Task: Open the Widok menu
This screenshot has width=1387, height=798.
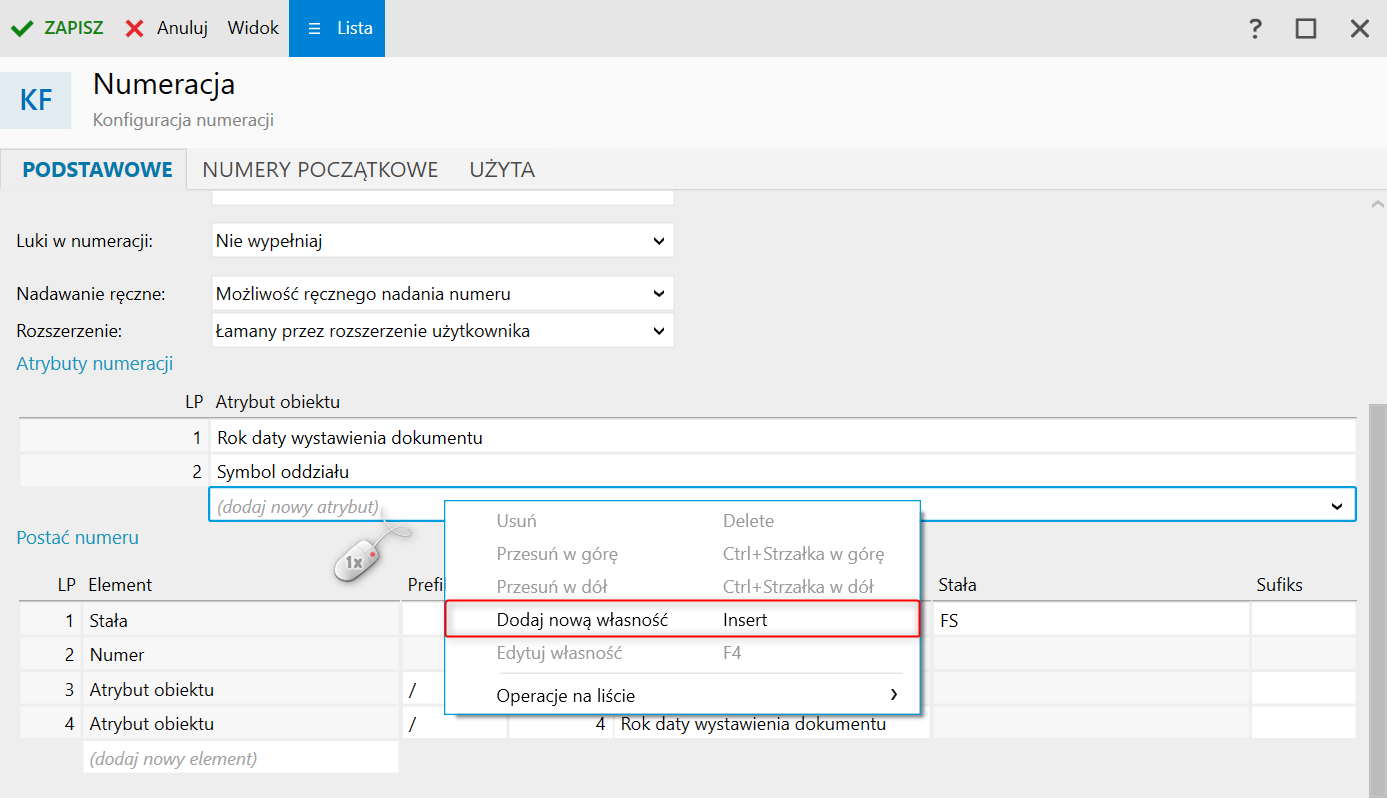Action: pos(253,28)
